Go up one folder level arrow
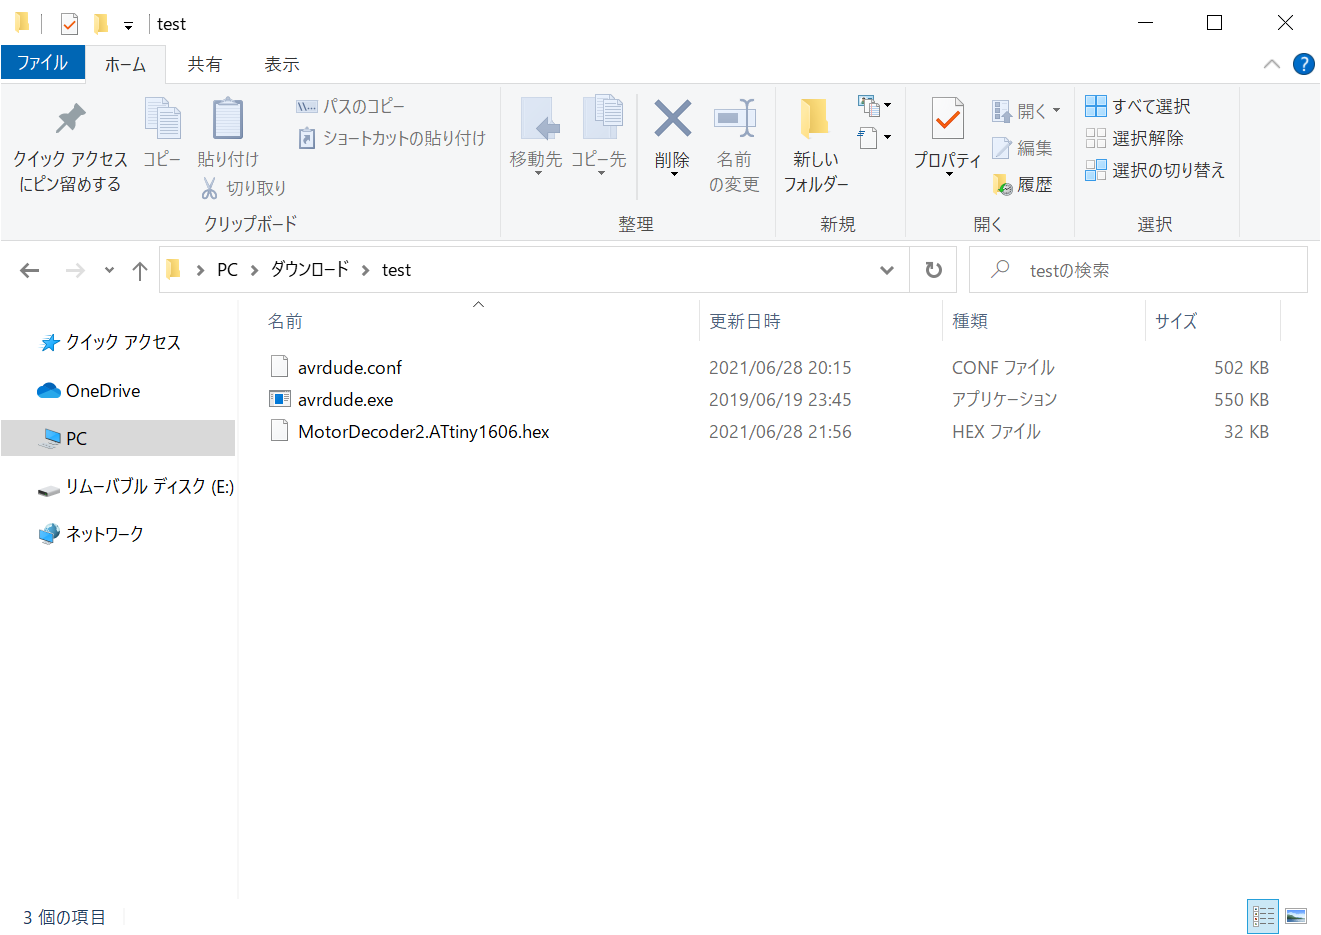This screenshot has height=935, width=1321. (x=140, y=270)
